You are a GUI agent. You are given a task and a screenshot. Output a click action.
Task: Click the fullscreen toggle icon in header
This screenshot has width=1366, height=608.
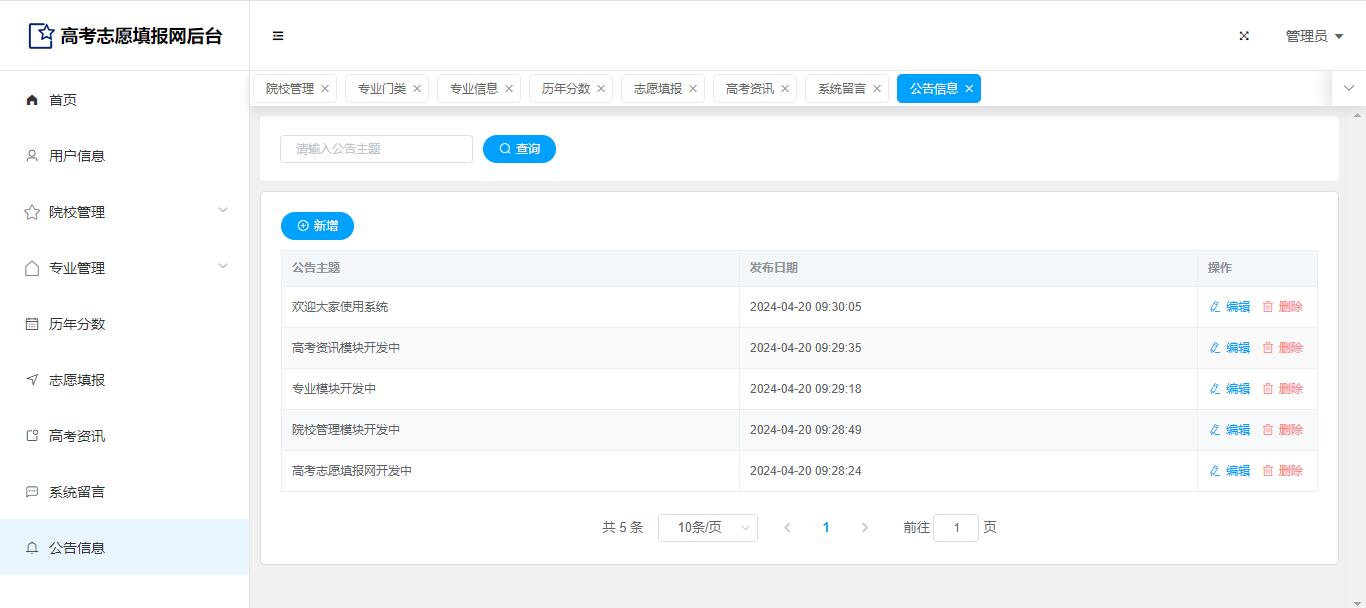[1244, 36]
